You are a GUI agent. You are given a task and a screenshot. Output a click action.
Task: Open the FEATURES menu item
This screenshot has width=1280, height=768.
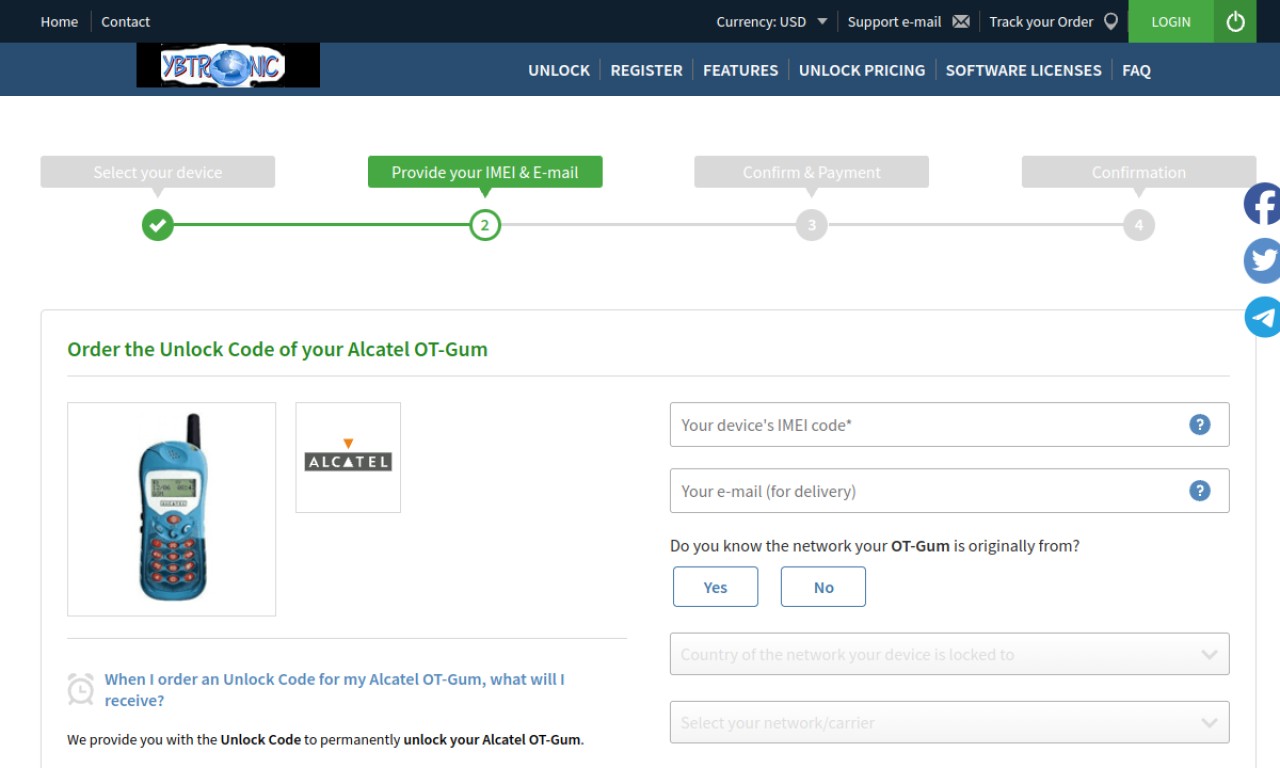click(740, 70)
